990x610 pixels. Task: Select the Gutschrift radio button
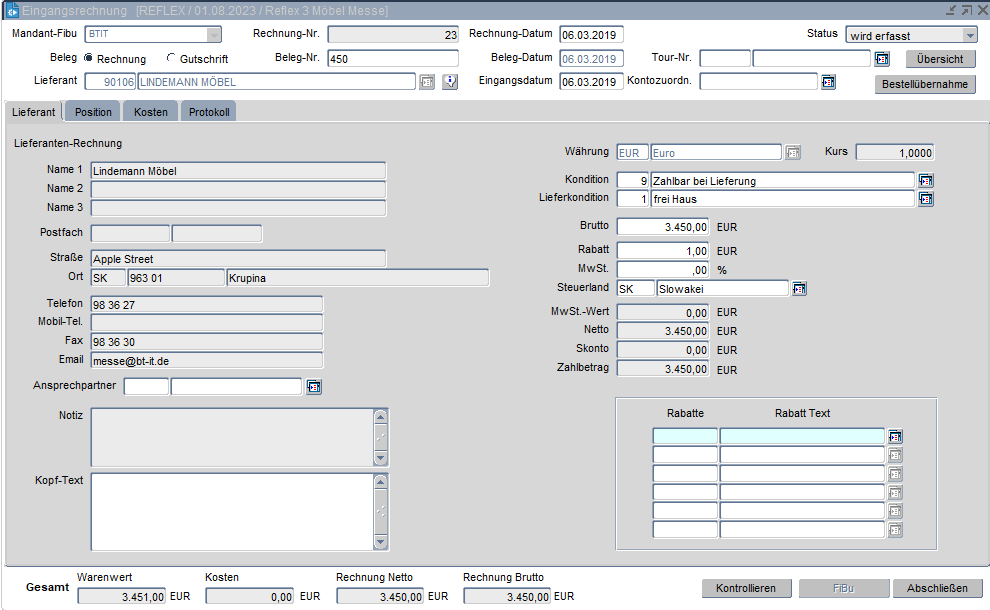[x=171, y=59]
